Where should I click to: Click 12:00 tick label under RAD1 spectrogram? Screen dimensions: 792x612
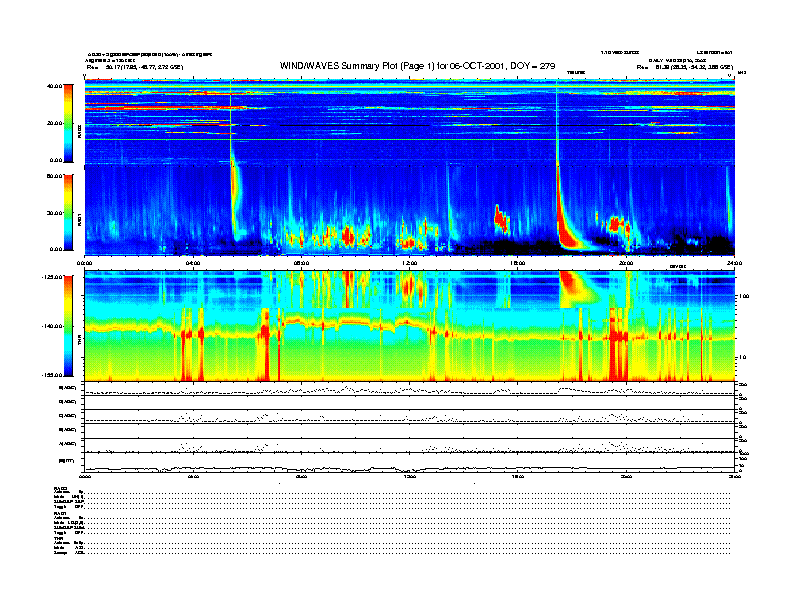[409, 263]
